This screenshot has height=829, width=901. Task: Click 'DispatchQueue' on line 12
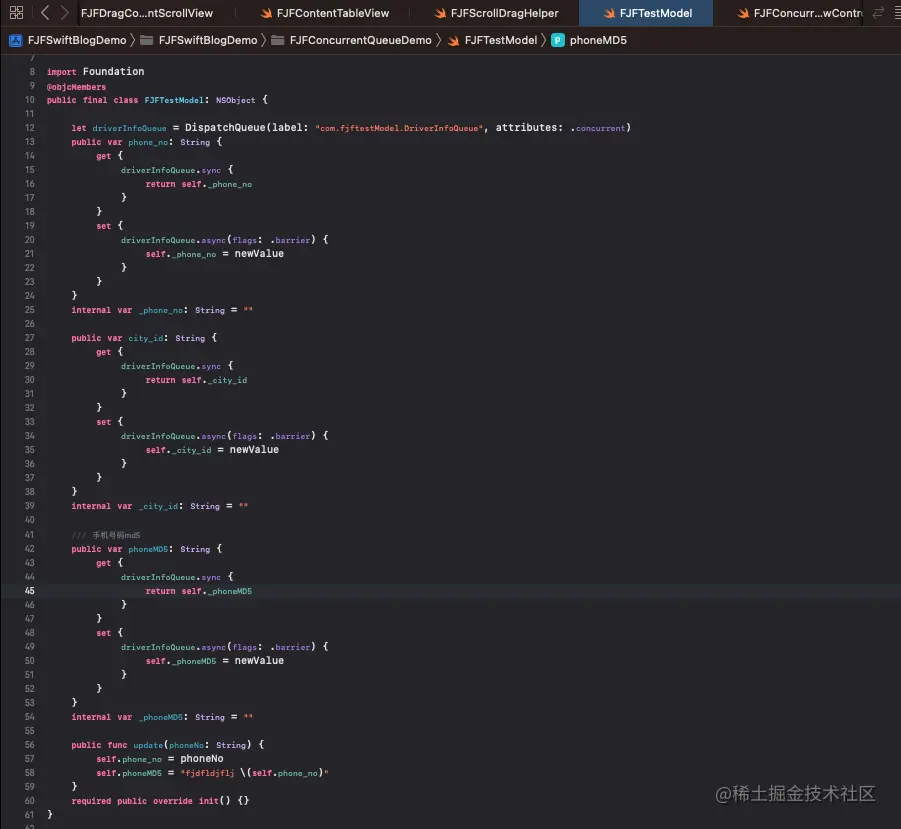click(225, 128)
